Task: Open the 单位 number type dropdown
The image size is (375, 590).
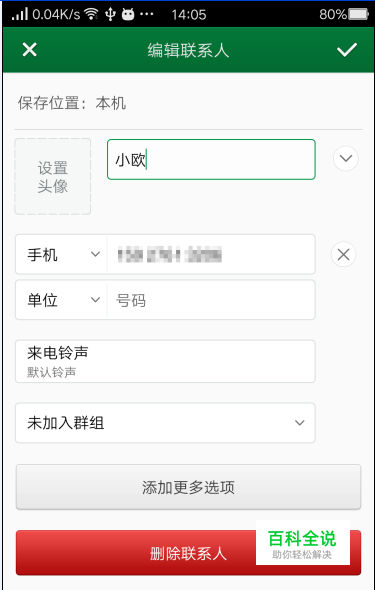Action: [61, 300]
